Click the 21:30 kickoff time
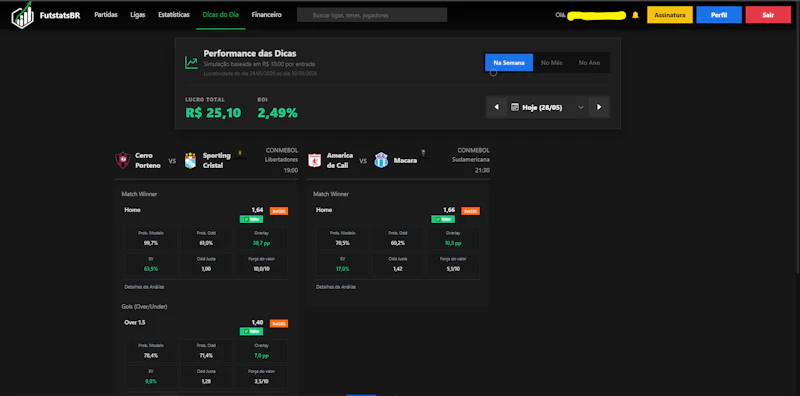 point(482,170)
